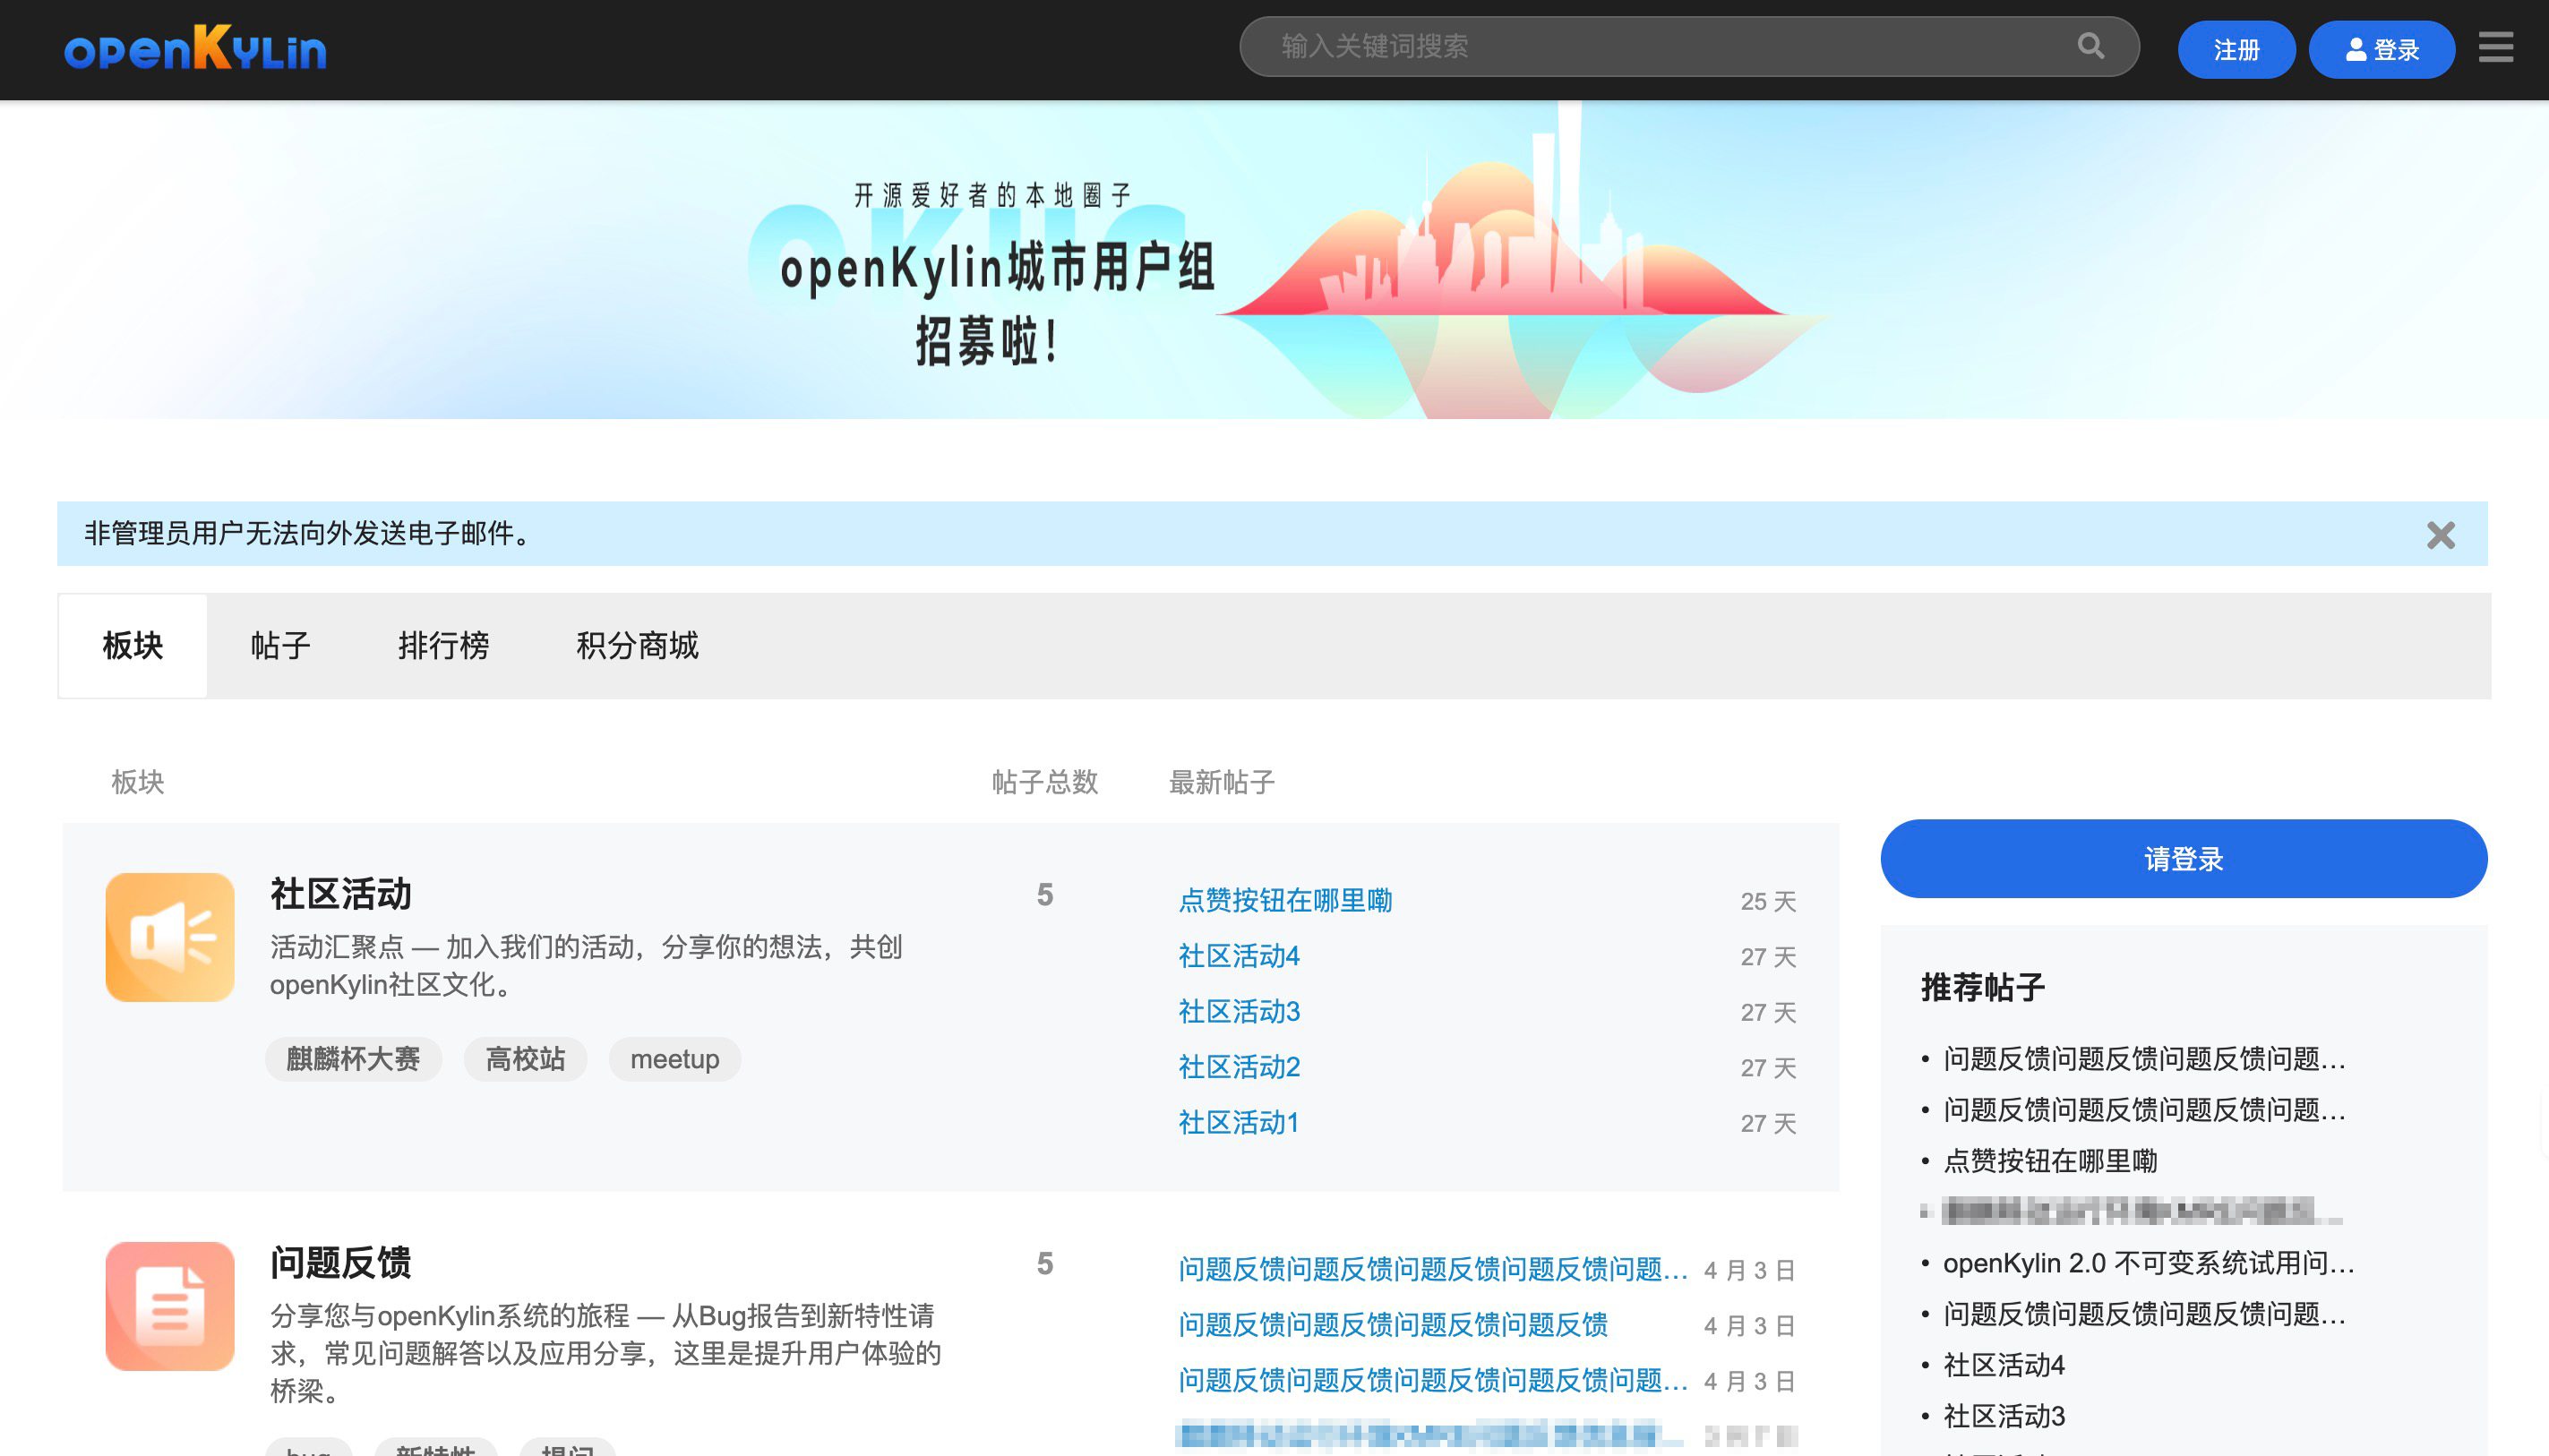The image size is (2549, 1456).
Task: Select the meetup tag
Action: pos(675,1058)
